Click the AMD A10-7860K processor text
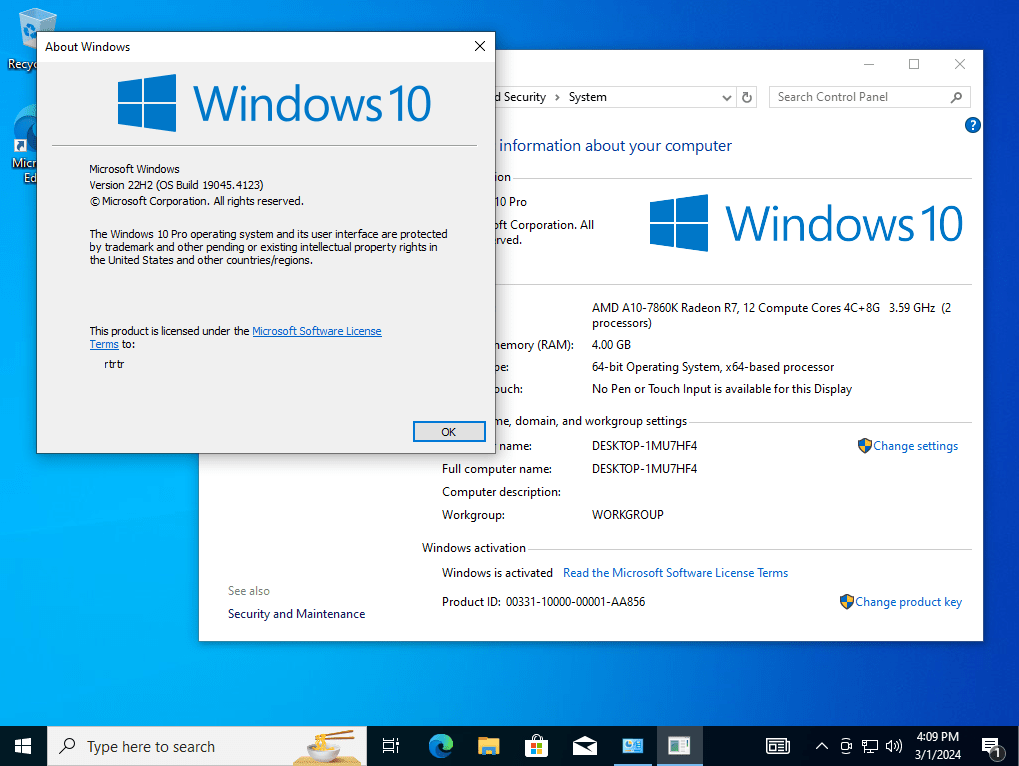 pos(771,315)
